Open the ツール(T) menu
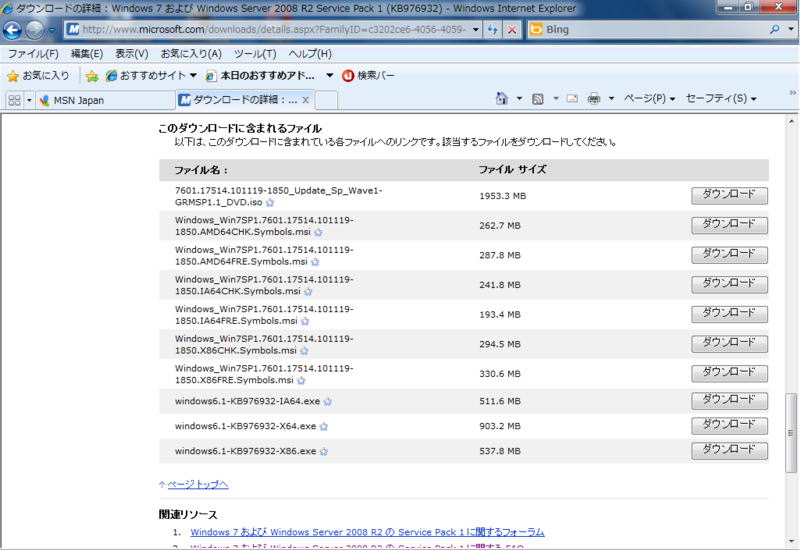Viewport: 800px width, 550px height. 255,54
